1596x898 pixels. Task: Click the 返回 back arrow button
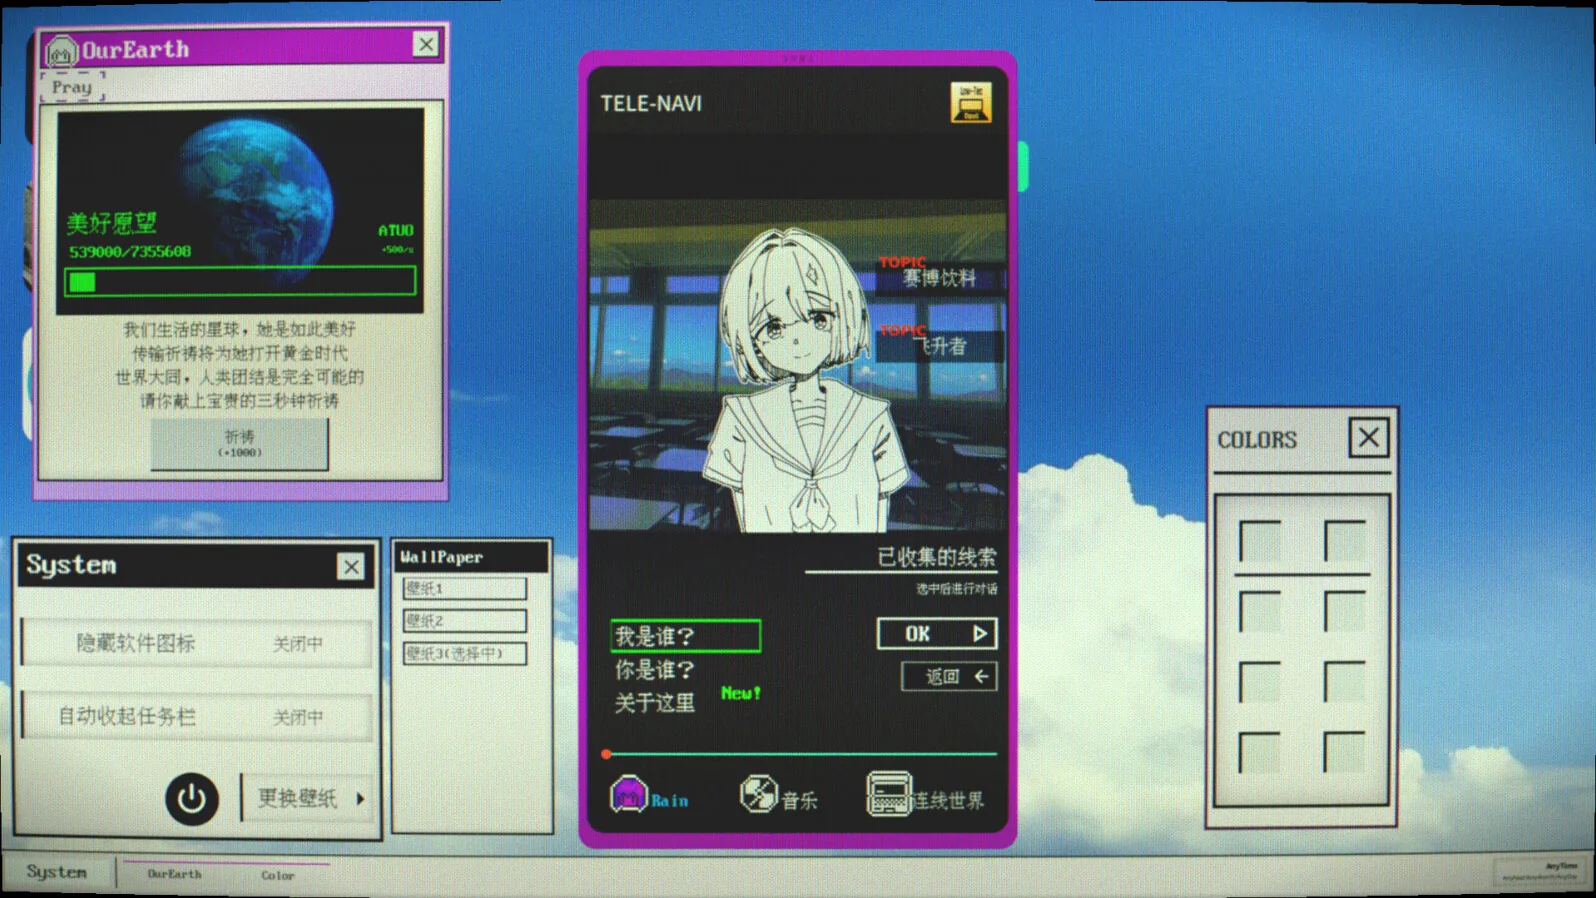click(949, 677)
